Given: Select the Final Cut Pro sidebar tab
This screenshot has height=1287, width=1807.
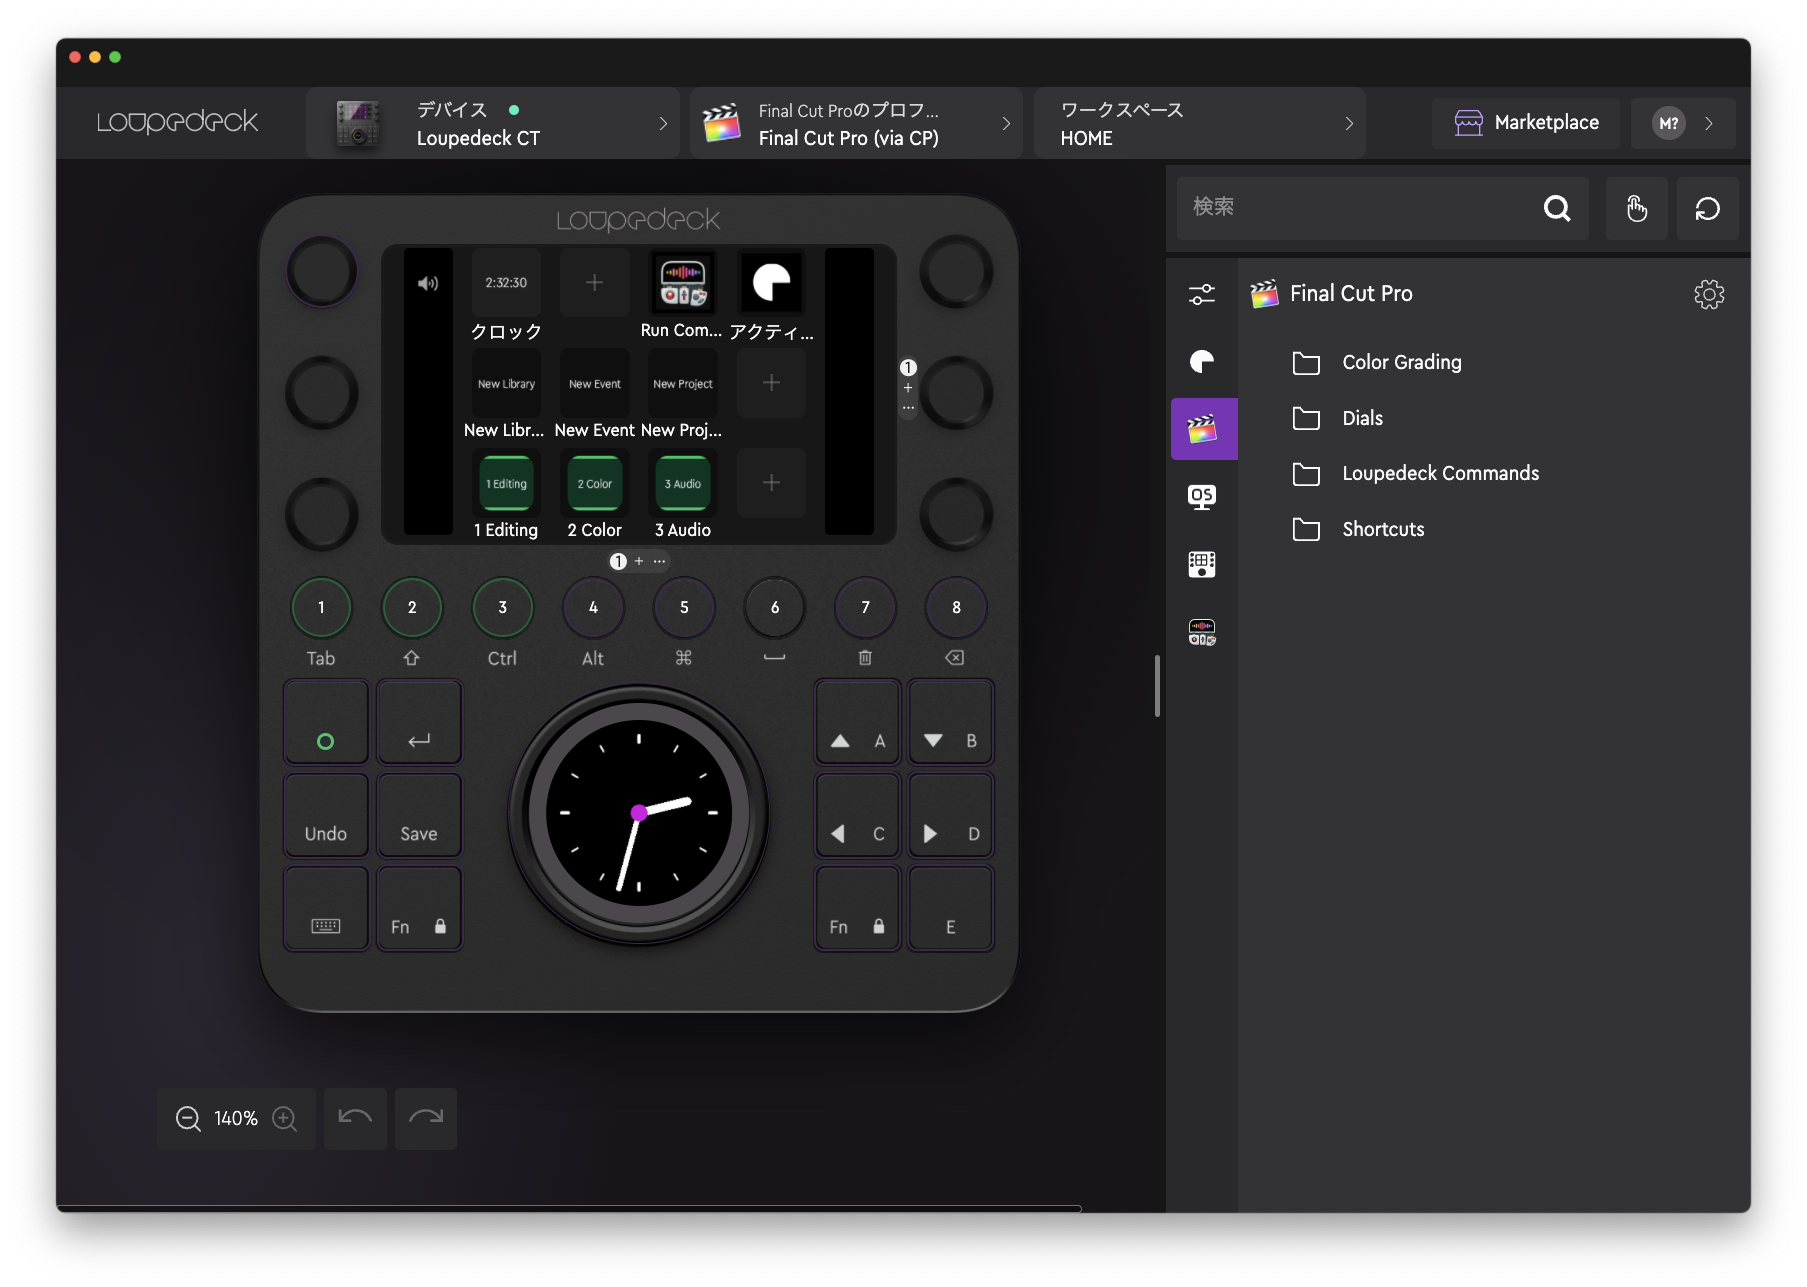Looking at the screenshot, I should coord(1204,429).
